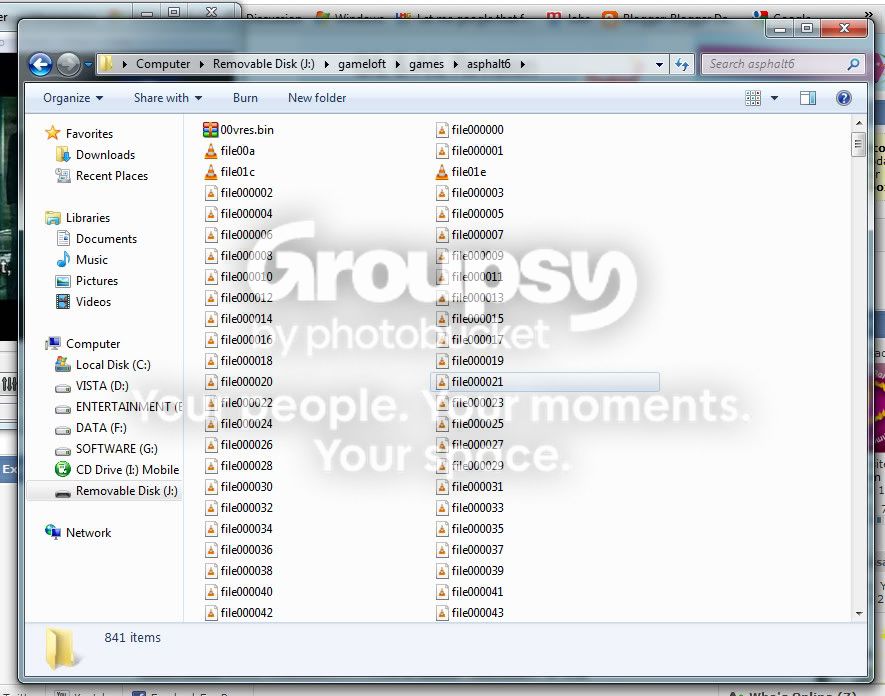Viewport: 885px width, 696px height.
Task: Select the file01c VLC cone icon
Action: point(211,172)
